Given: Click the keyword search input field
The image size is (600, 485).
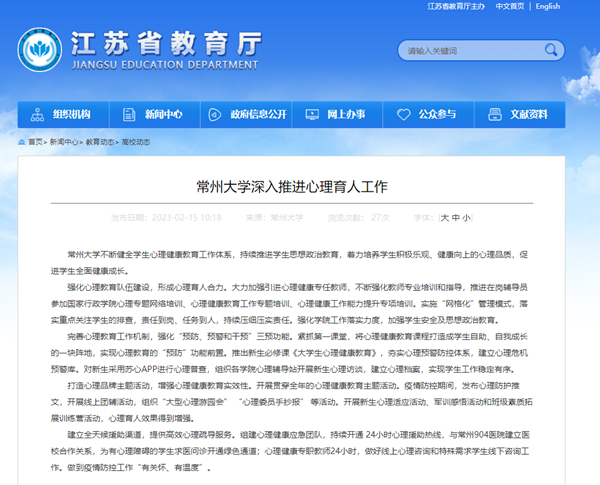Looking at the screenshot, I should (456, 50).
